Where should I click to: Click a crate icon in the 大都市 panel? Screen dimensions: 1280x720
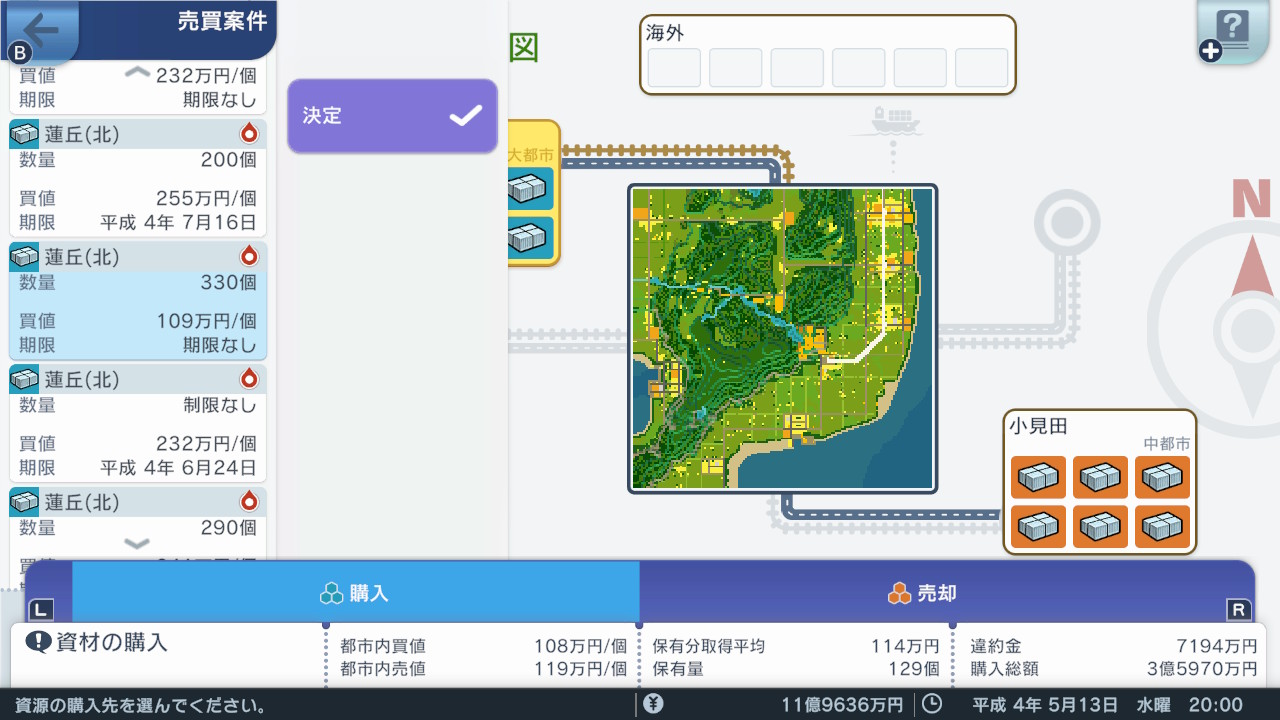point(525,187)
